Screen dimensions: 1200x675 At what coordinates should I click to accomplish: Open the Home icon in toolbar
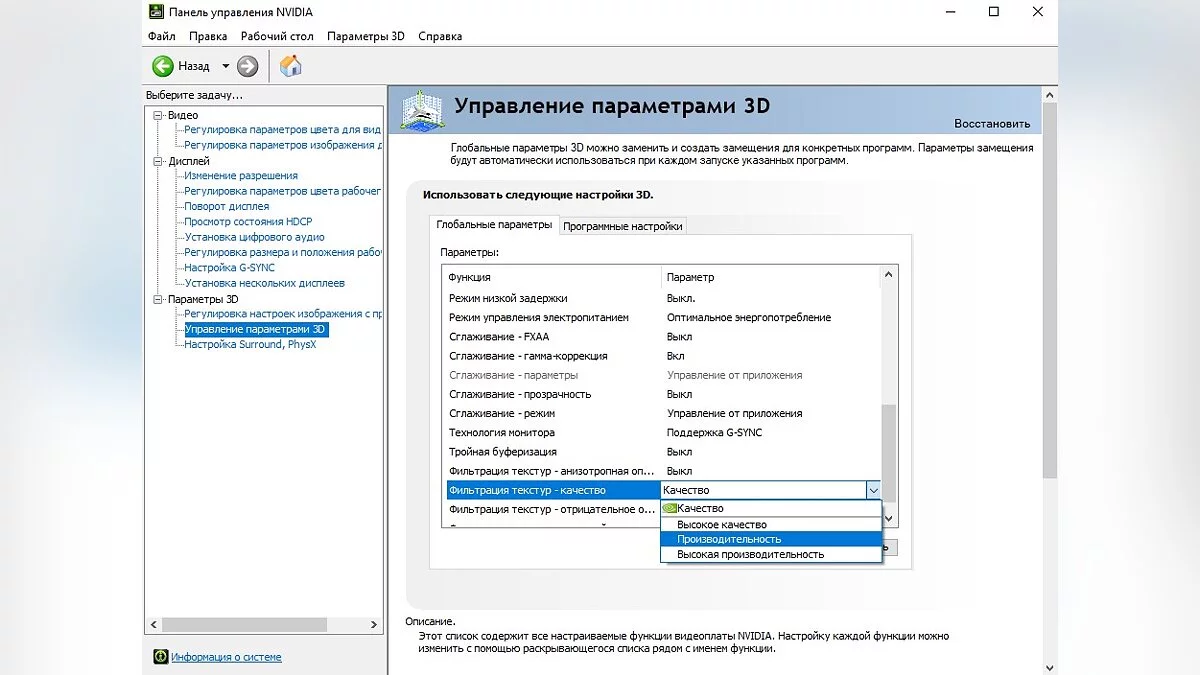290,66
